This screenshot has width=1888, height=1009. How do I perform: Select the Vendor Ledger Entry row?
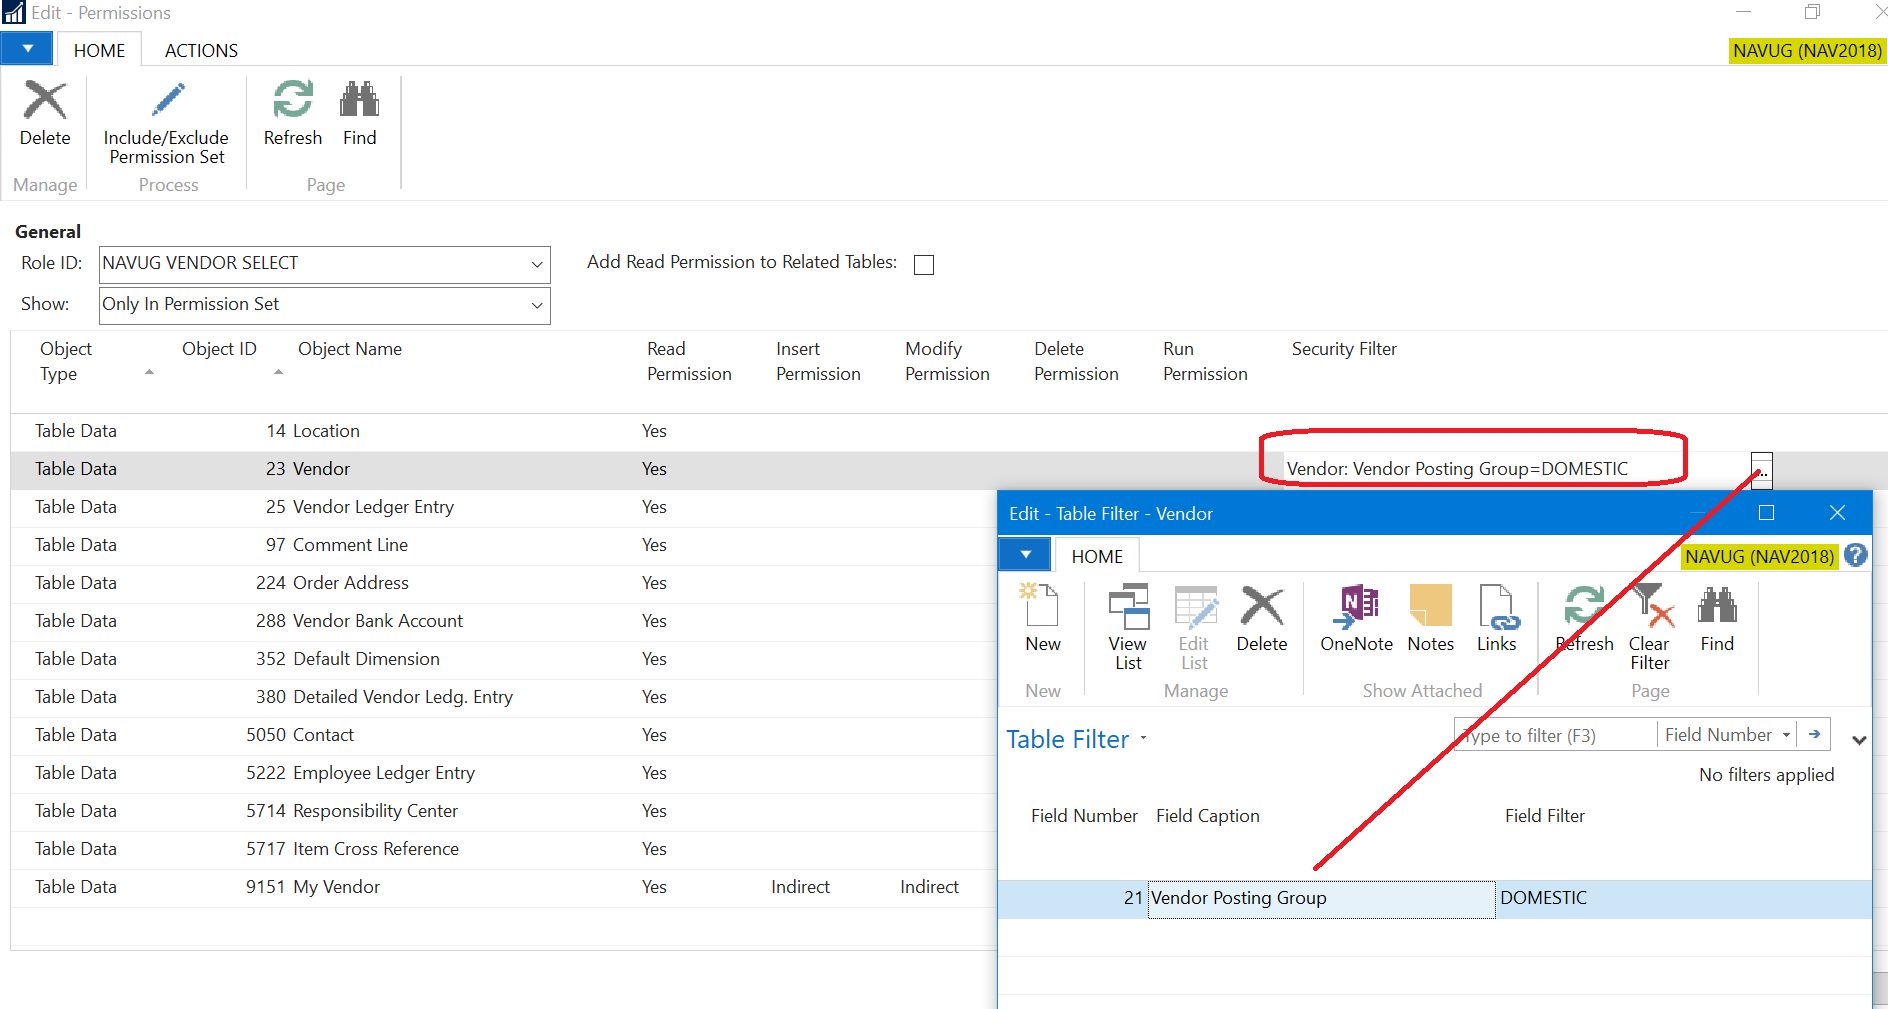coord(503,507)
